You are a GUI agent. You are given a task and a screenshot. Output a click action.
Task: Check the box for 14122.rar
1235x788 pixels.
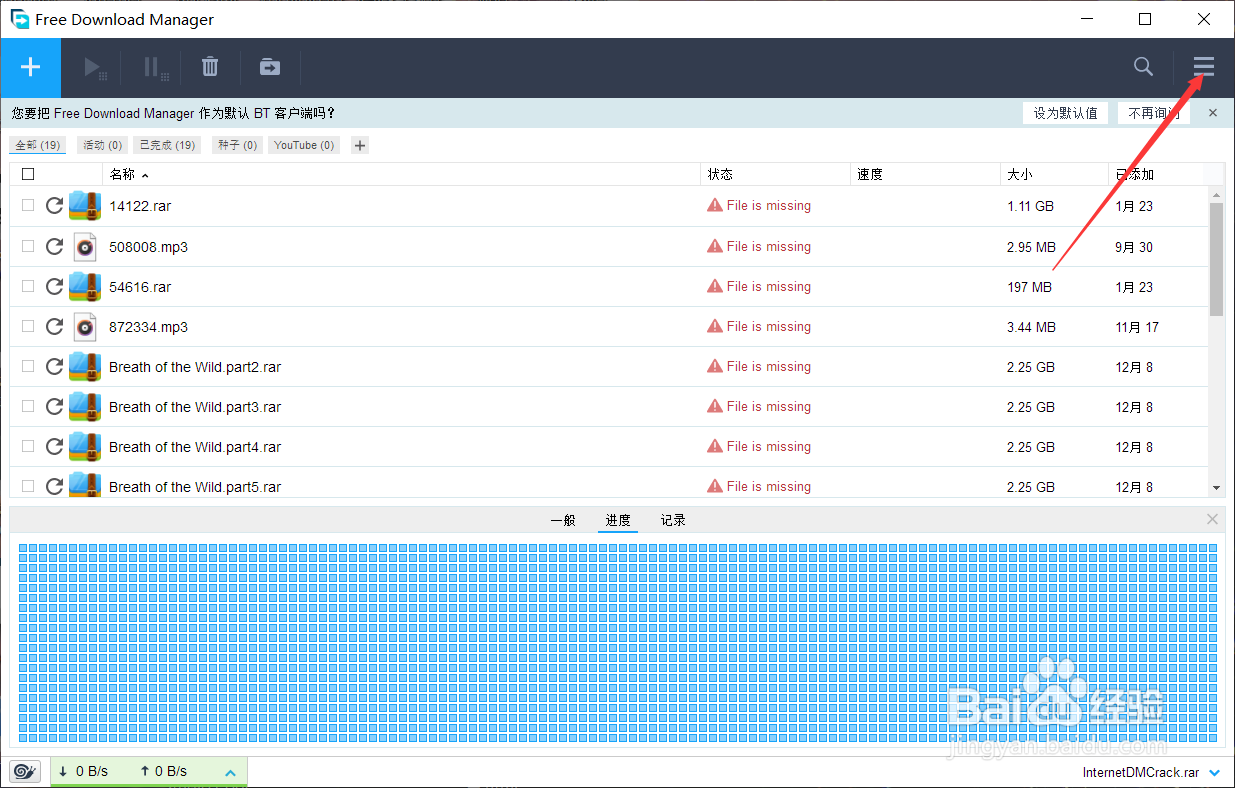pos(28,205)
